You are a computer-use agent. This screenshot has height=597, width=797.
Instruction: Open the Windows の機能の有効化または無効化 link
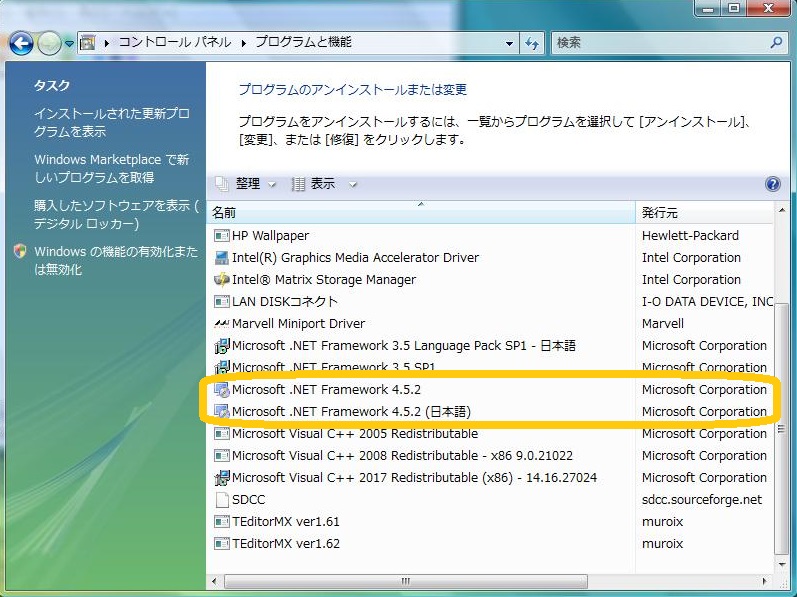[x=115, y=261]
